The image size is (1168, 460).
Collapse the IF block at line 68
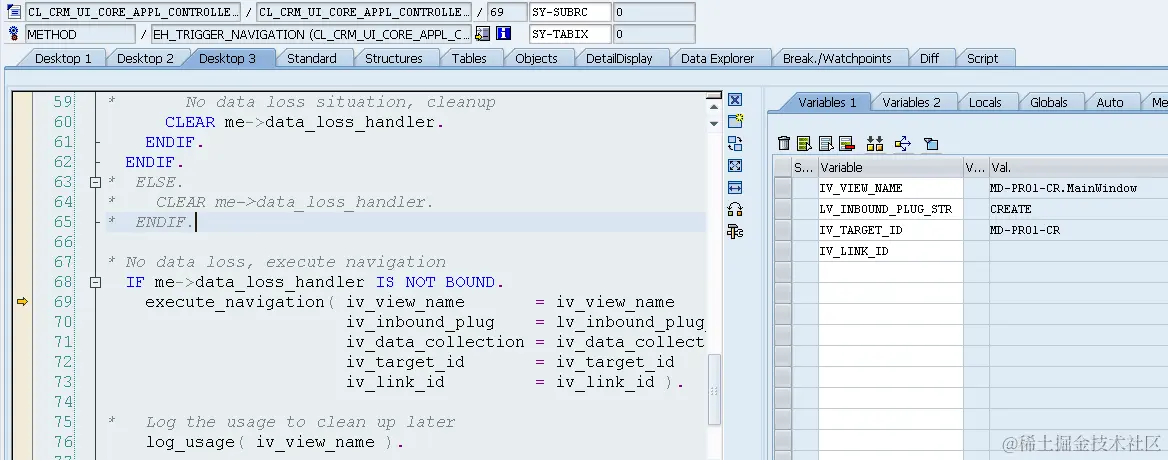click(95, 282)
